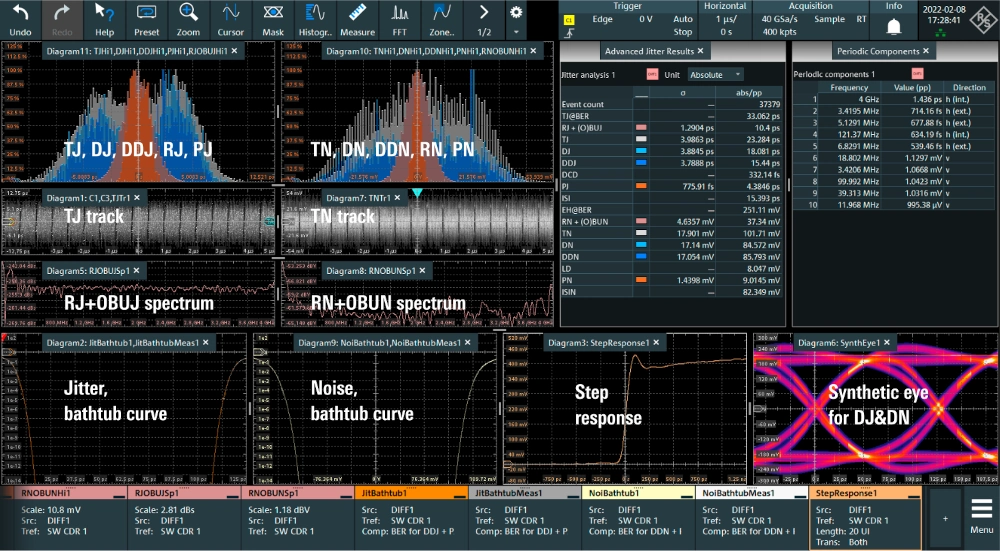Click the DDJ row blue color swatch
The image size is (1000, 551).
click(641, 163)
